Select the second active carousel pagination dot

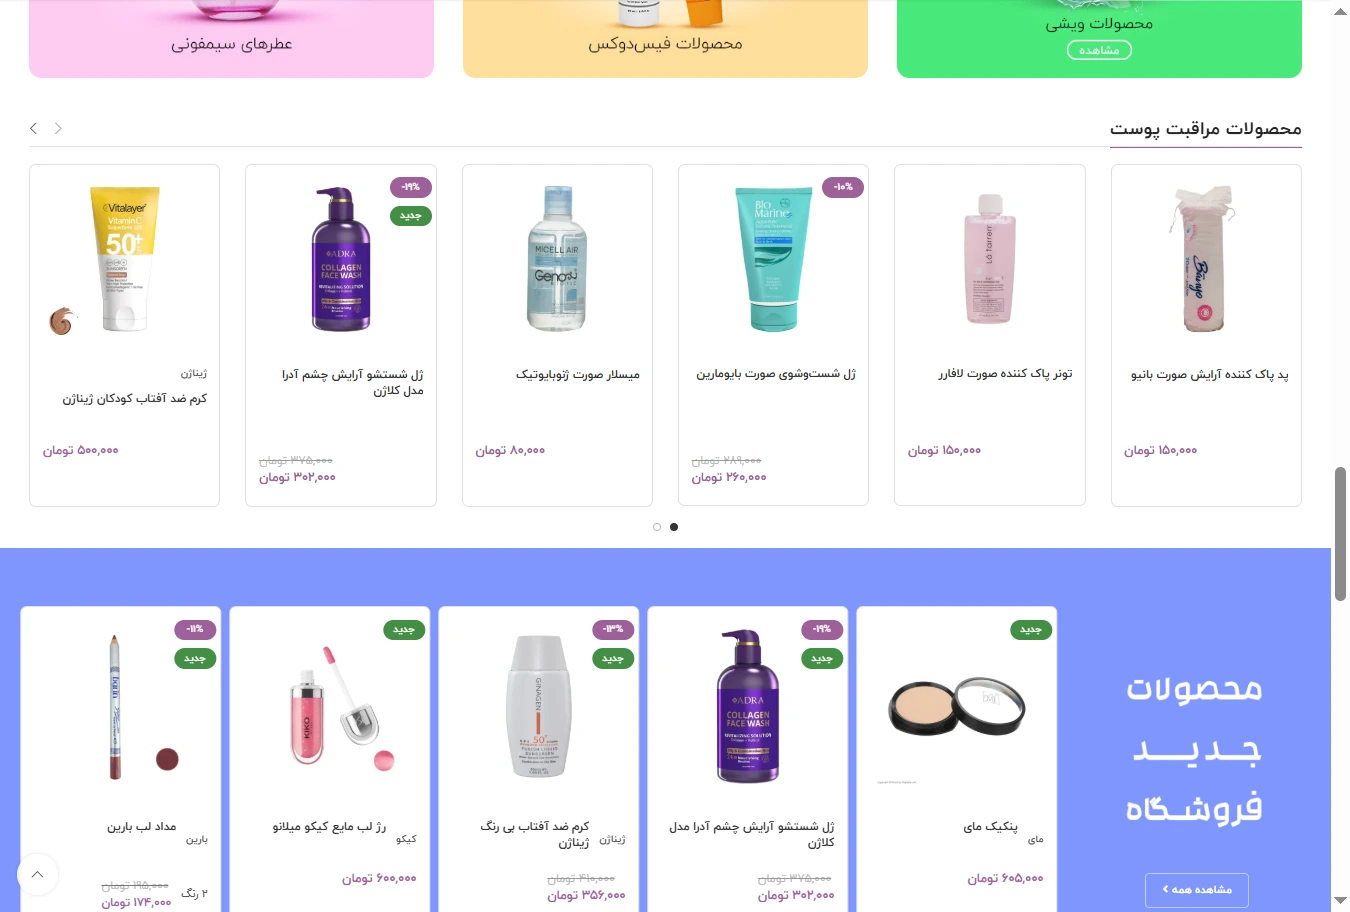pyautogui.click(x=674, y=527)
